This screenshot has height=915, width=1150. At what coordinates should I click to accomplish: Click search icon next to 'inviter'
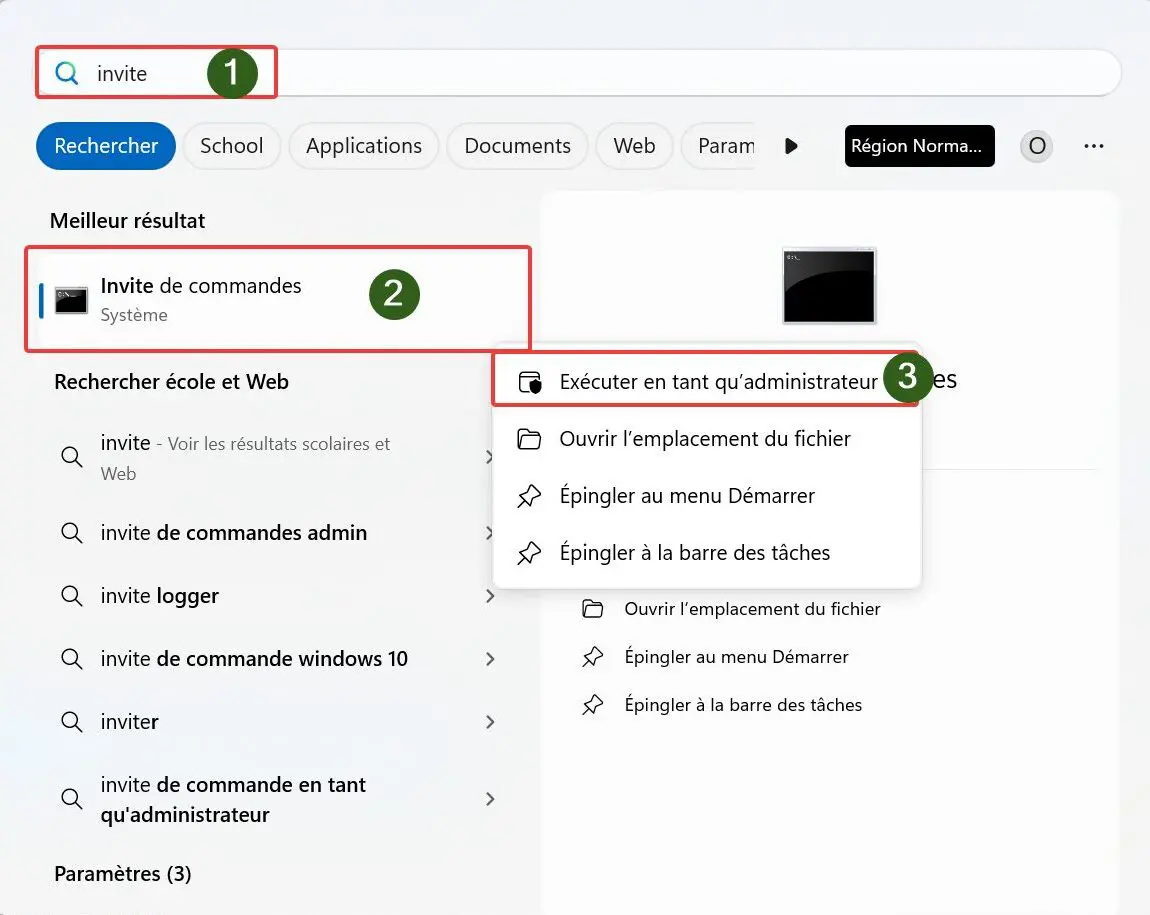(71, 721)
